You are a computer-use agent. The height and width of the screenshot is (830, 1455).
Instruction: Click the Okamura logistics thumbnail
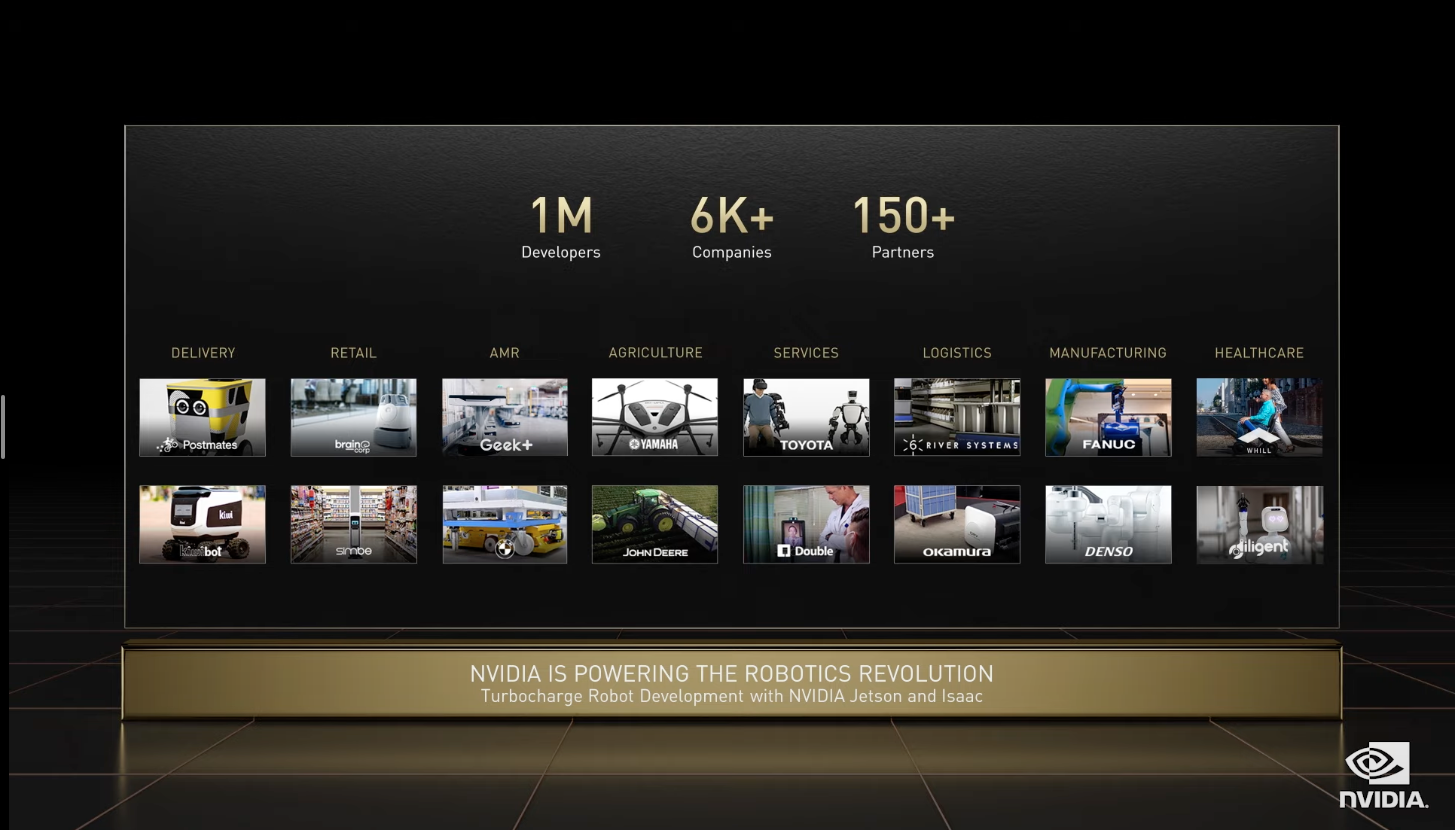[x=957, y=524]
